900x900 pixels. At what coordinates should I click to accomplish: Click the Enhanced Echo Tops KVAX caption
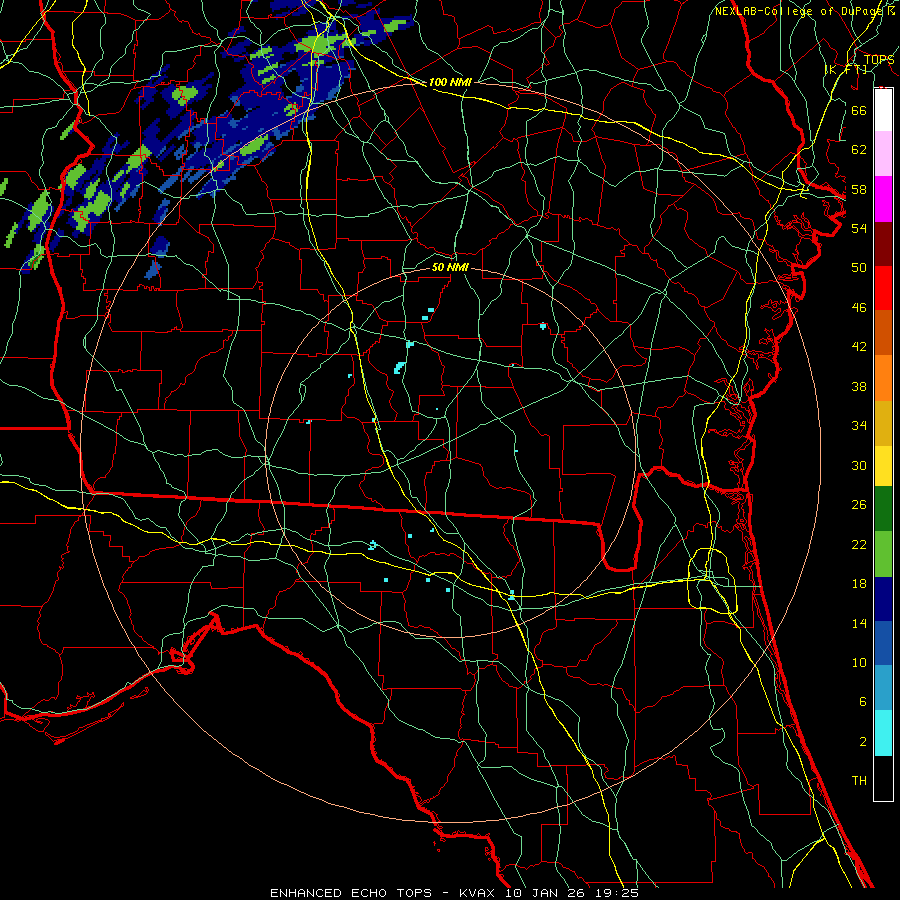454,893
